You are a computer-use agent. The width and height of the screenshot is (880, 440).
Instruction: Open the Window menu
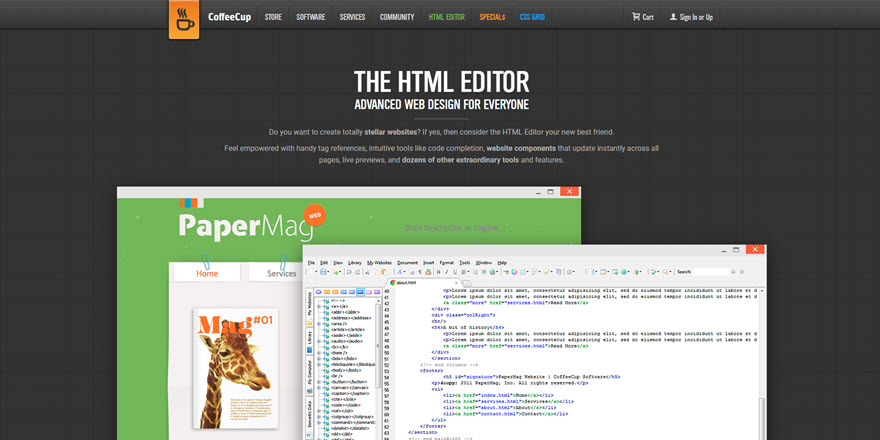coord(484,263)
